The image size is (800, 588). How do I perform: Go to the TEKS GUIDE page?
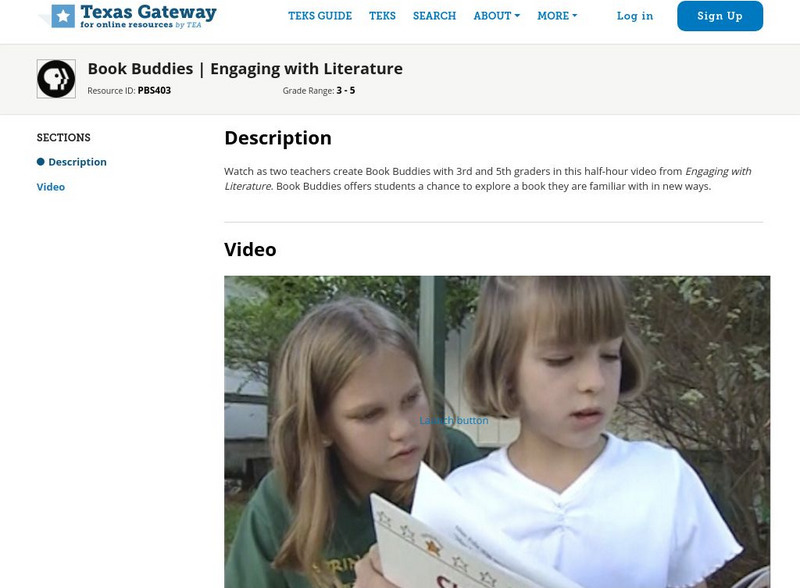click(x=320, y=16)
